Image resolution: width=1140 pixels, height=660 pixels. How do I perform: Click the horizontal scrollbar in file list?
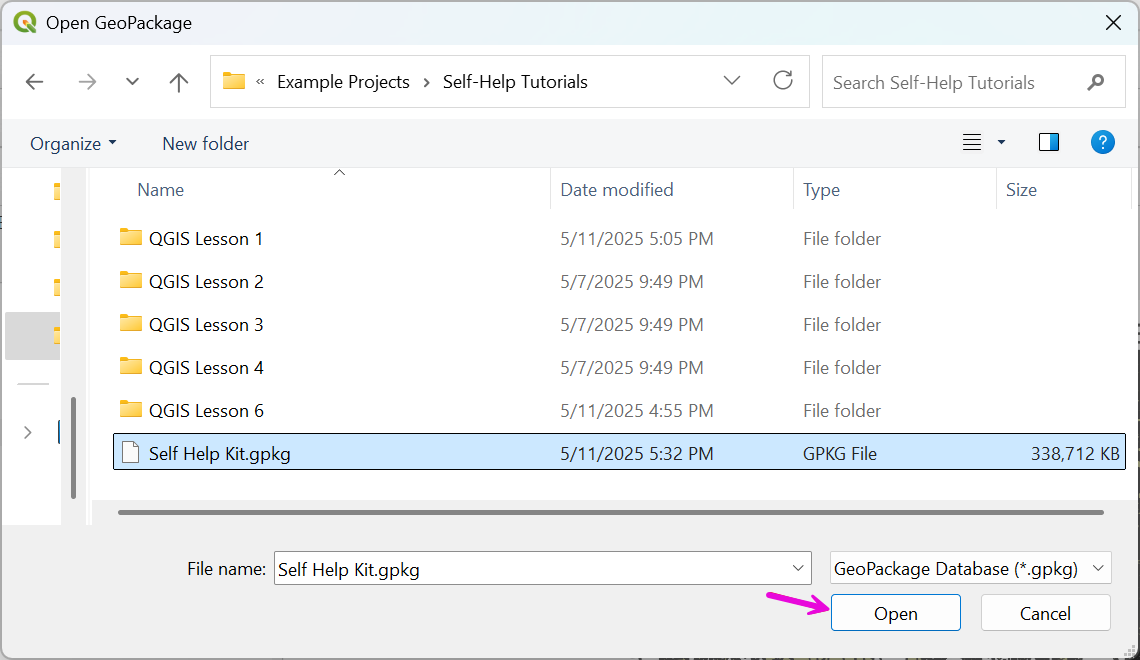pyautogui.click(x=610, y=512)
